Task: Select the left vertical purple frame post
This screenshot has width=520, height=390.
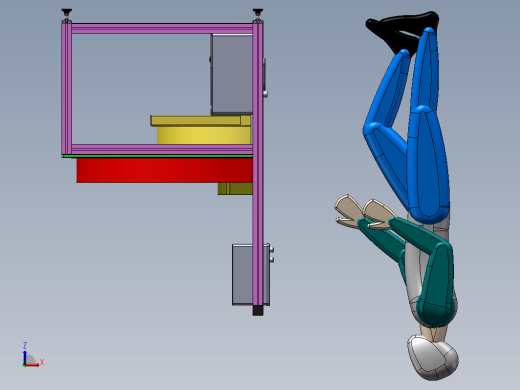Action: [x=67, y=88]
